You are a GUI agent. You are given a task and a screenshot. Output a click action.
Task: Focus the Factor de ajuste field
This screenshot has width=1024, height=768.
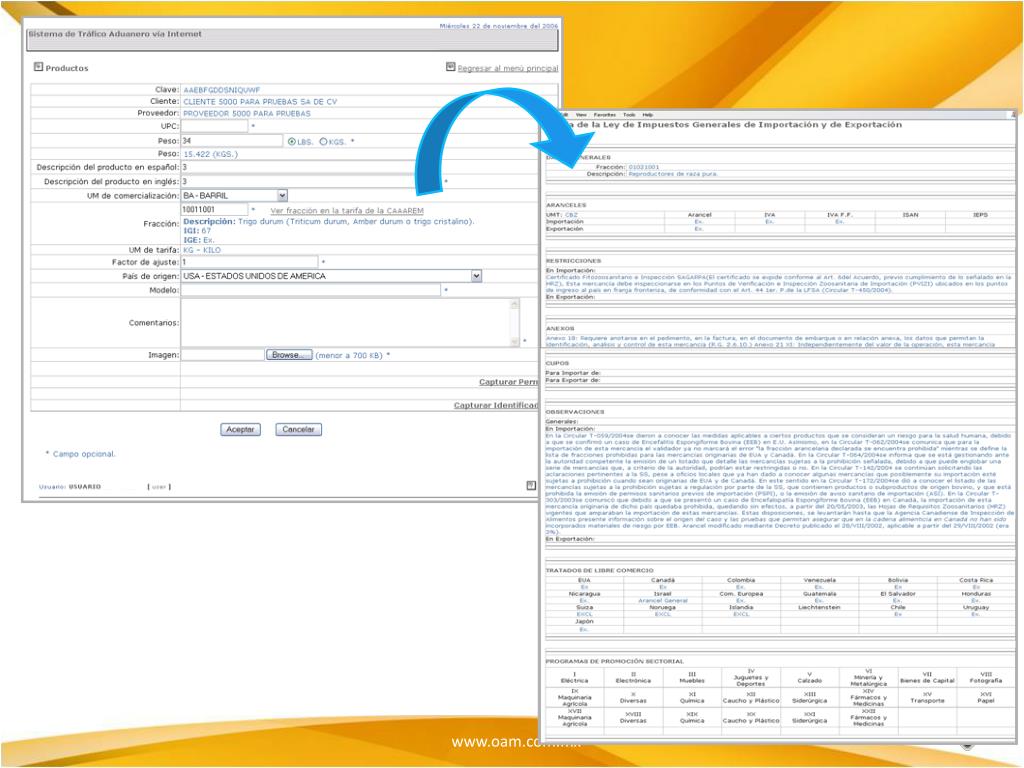pyautogui.click(x=249, y=262)
